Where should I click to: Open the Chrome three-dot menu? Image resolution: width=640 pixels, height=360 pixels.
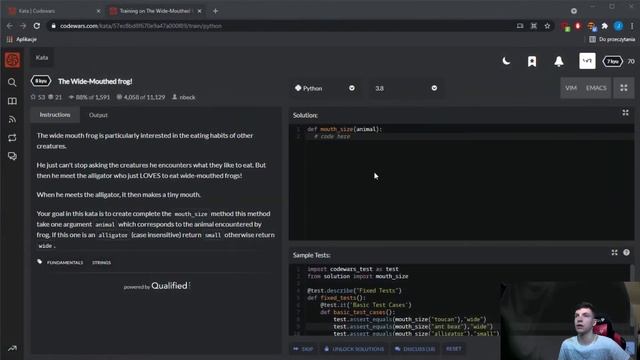tap(632, 26)
